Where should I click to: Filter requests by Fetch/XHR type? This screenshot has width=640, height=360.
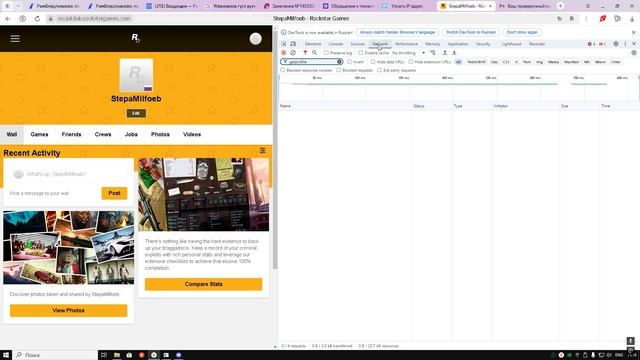coord(476,62)
